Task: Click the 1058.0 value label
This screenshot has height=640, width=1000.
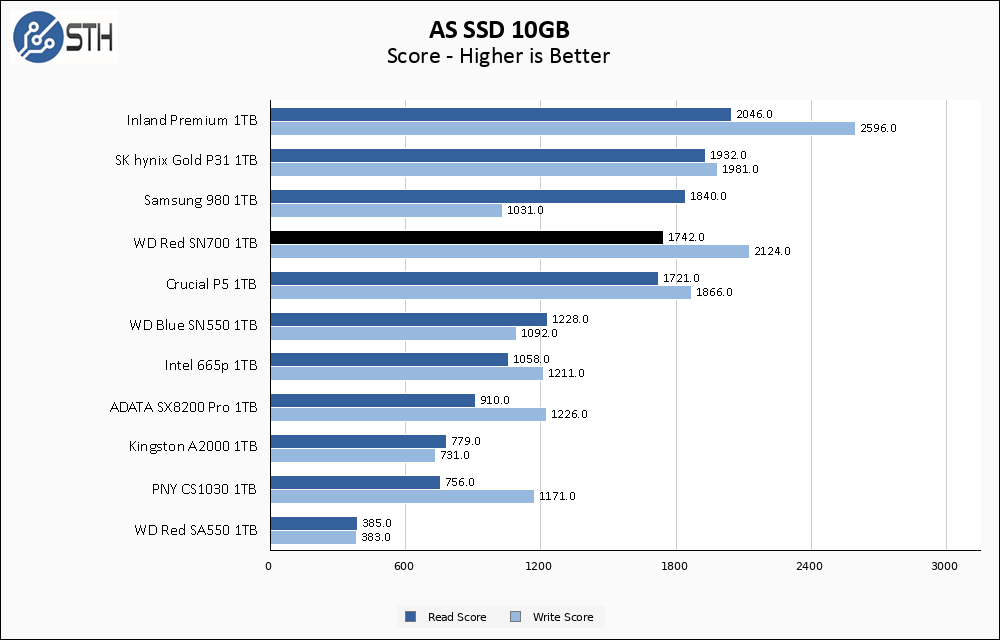Action: tap(531, 360)
